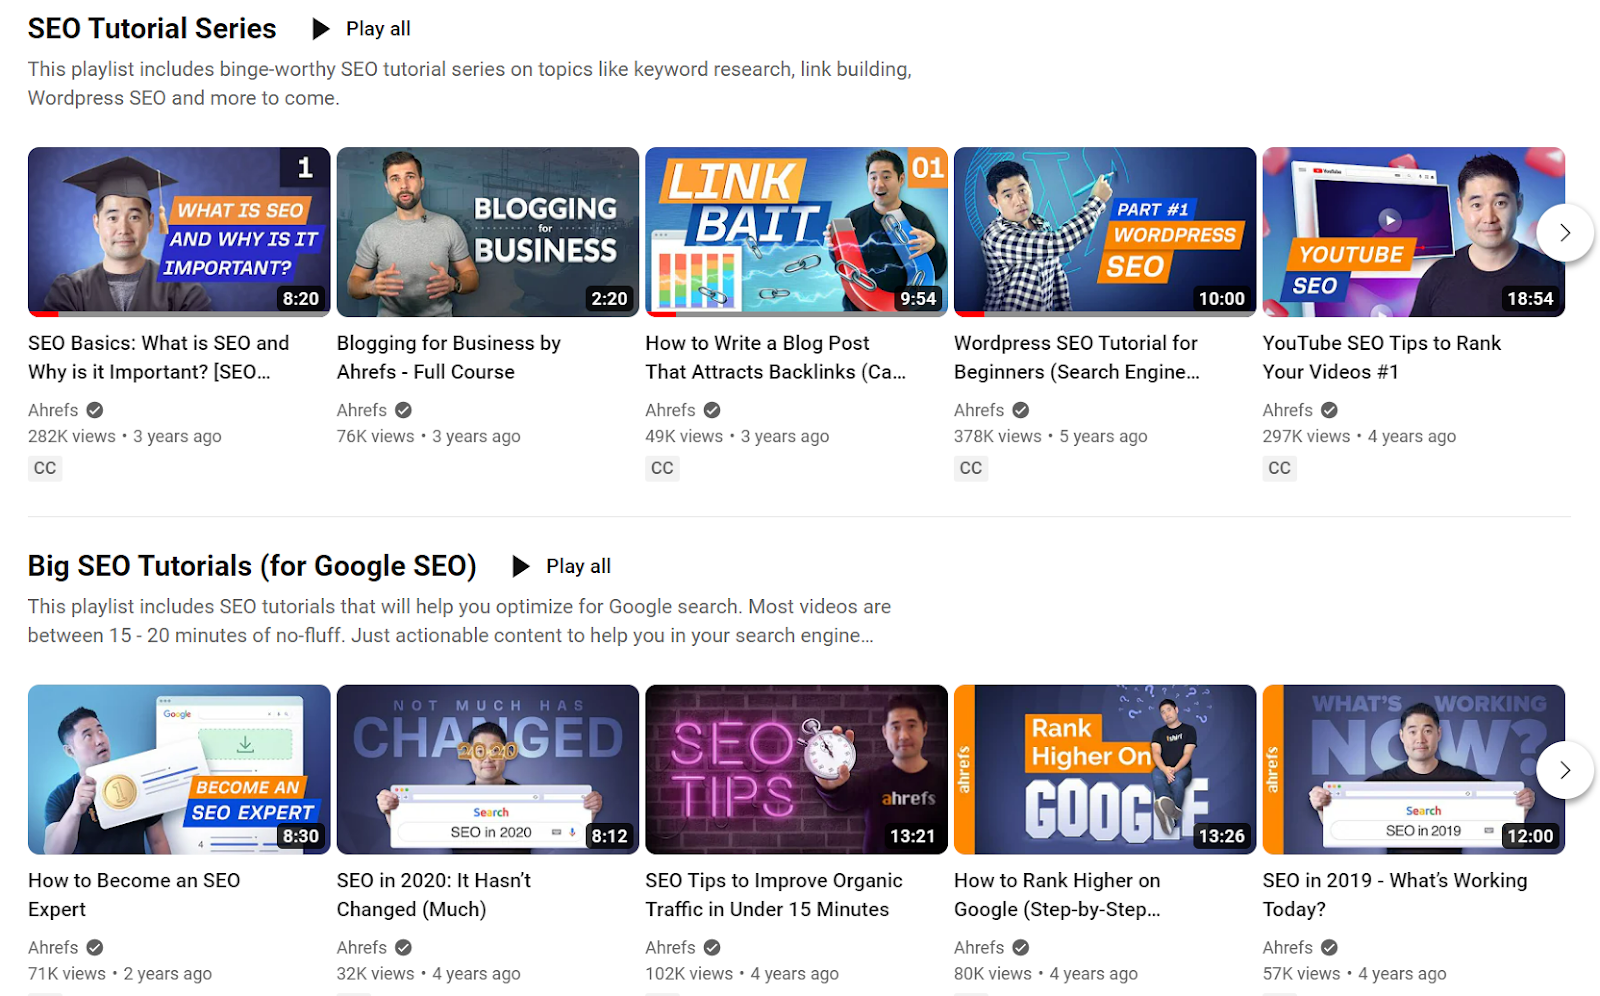1600x996 pixels.
Task: Show next videos in SEO Tutorial Series row
Action: [1565, 233]
